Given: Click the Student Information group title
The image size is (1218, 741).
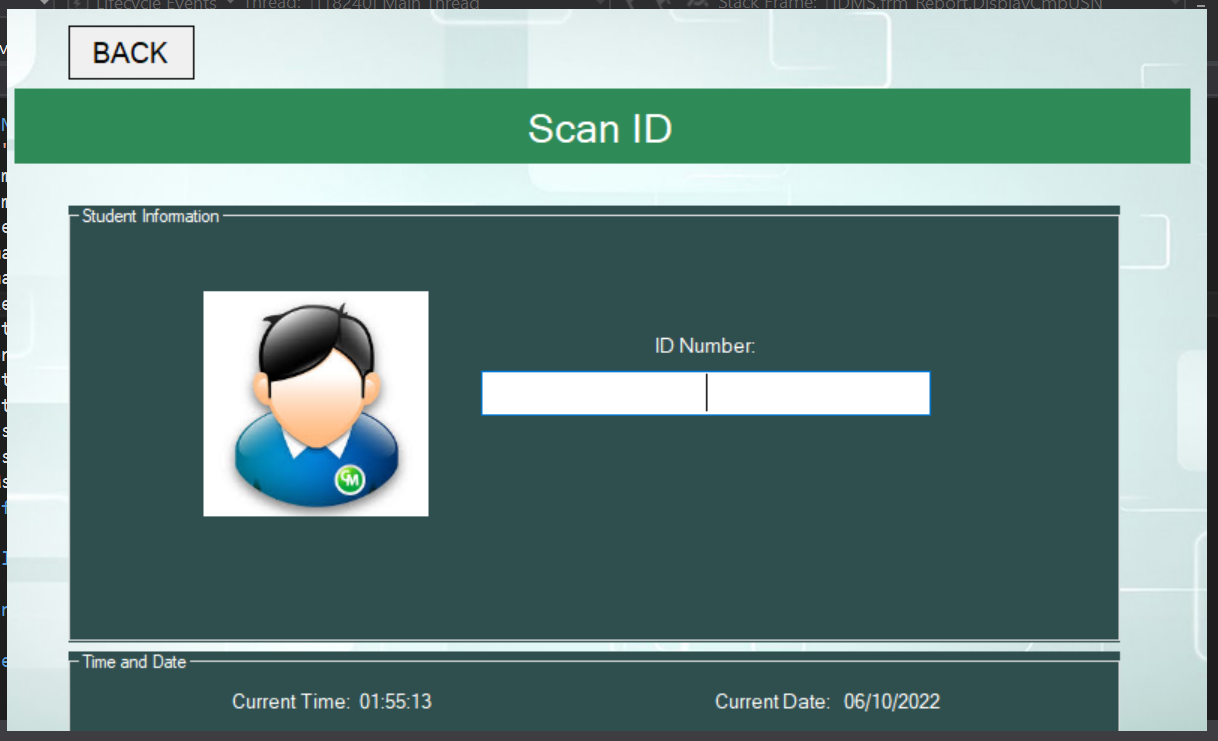Looking at the screenshot, I should coord(150,216).
